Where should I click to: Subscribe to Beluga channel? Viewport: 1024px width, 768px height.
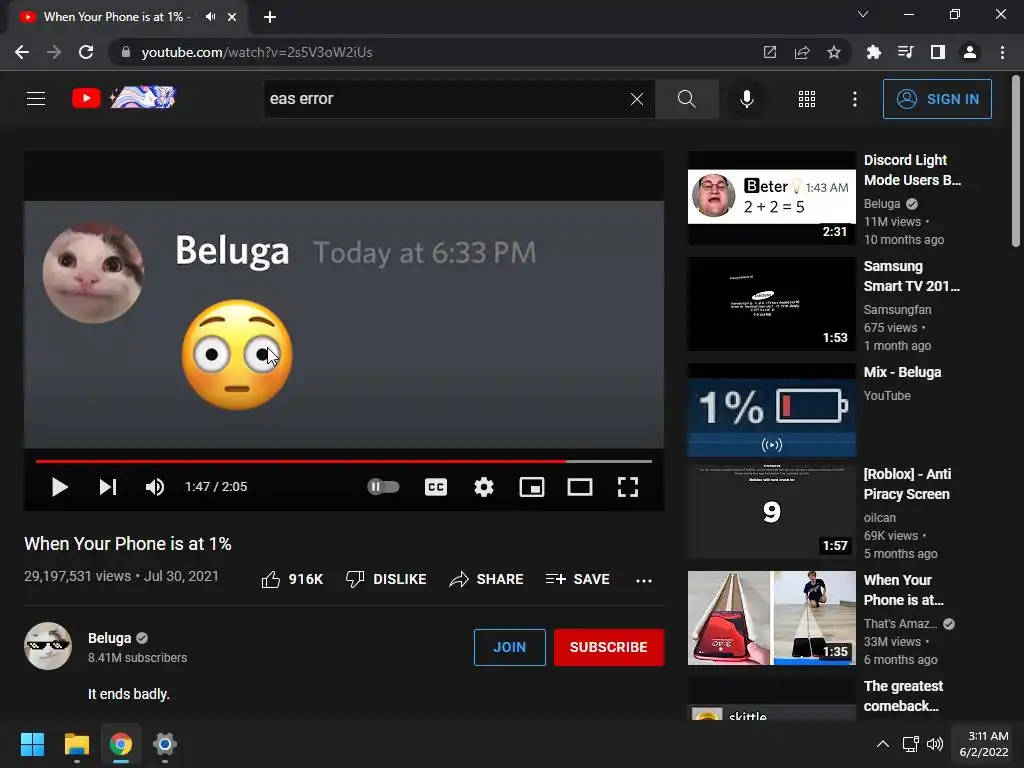(x=609, y=647)
